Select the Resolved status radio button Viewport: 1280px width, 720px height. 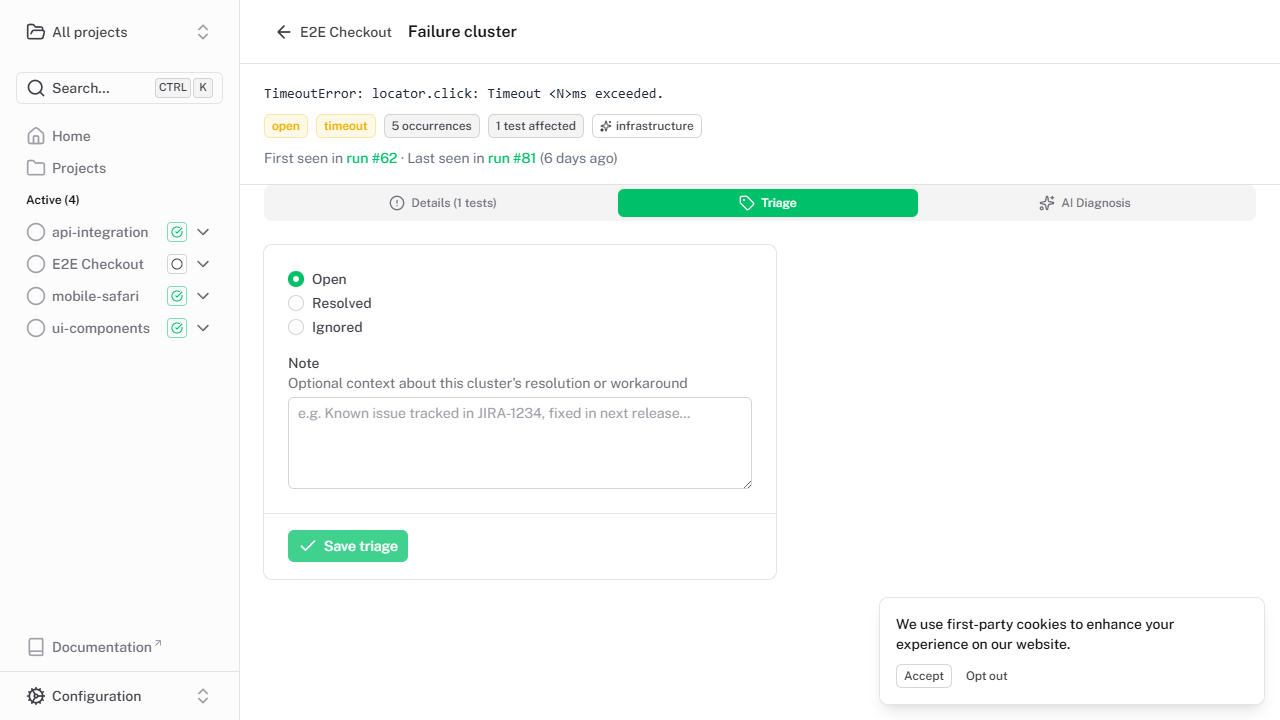pos(296,303)
